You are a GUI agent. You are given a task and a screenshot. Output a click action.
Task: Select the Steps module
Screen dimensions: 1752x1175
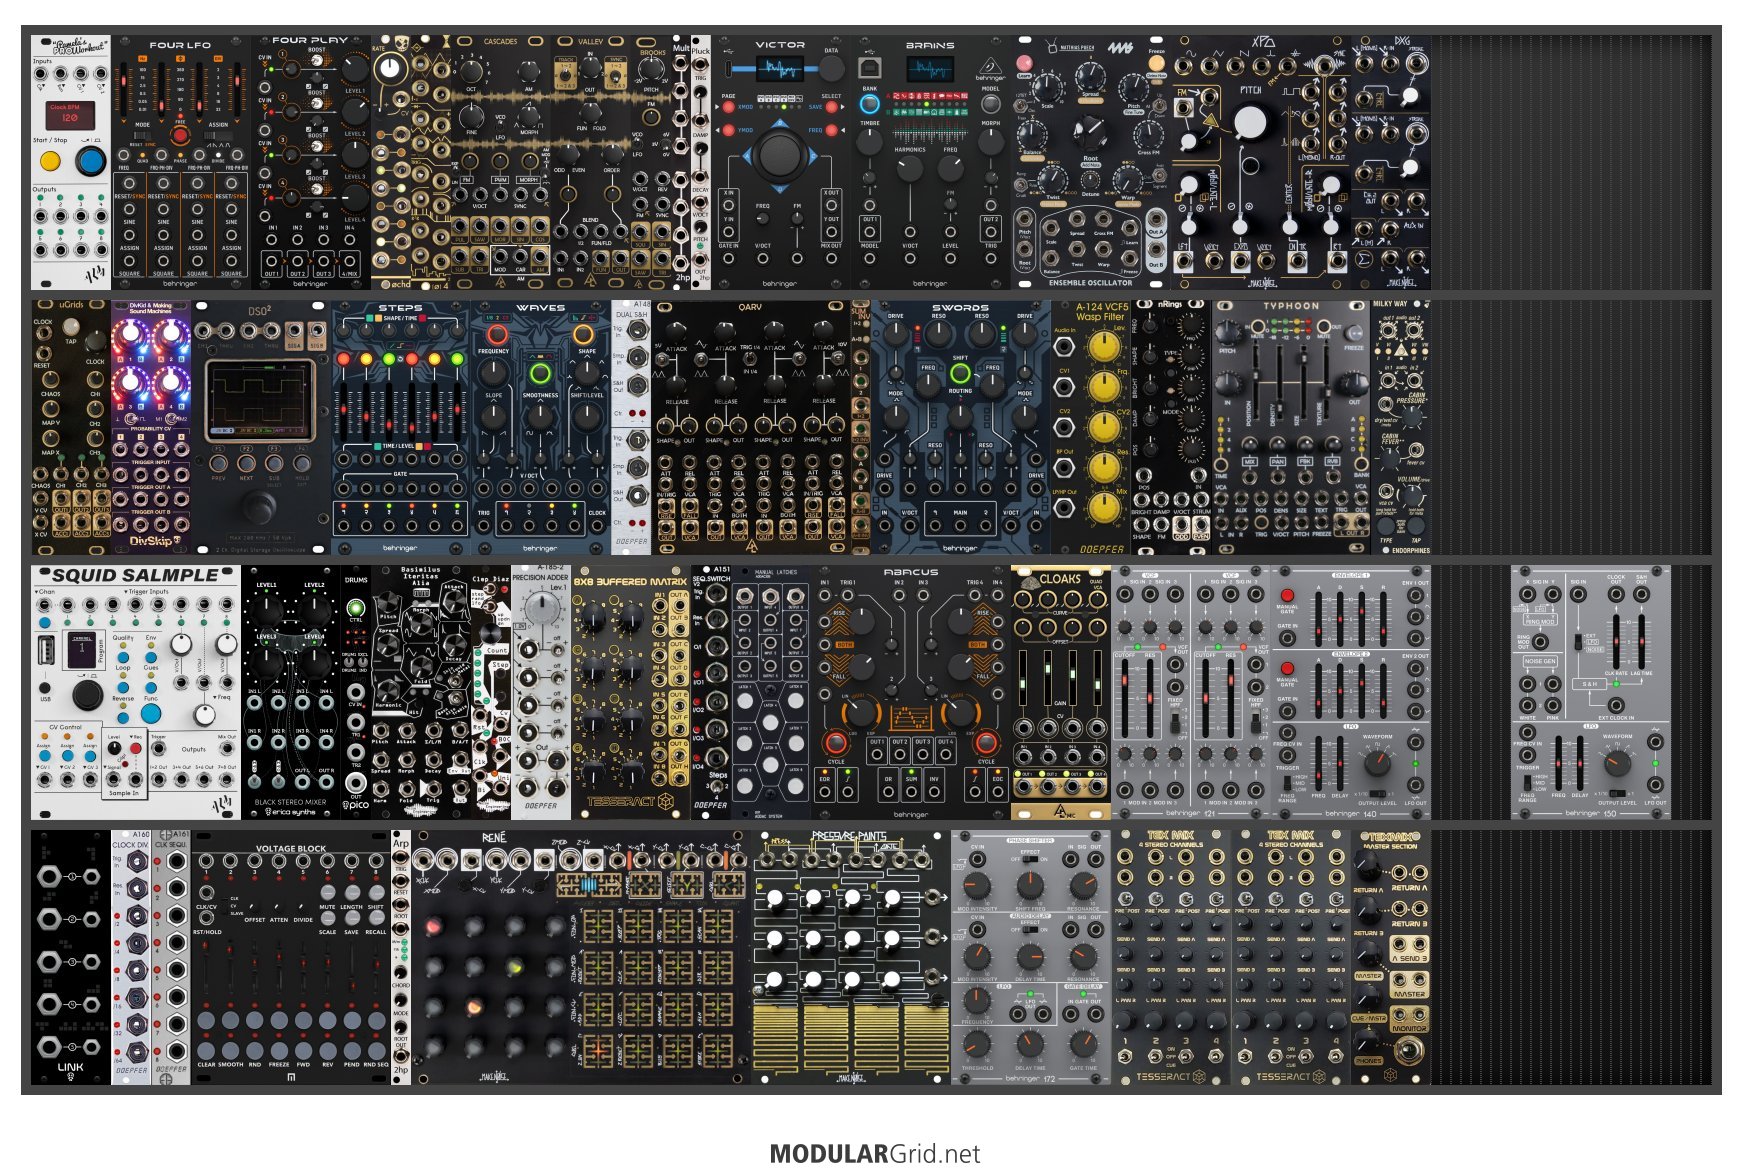[x=401, y=427]
